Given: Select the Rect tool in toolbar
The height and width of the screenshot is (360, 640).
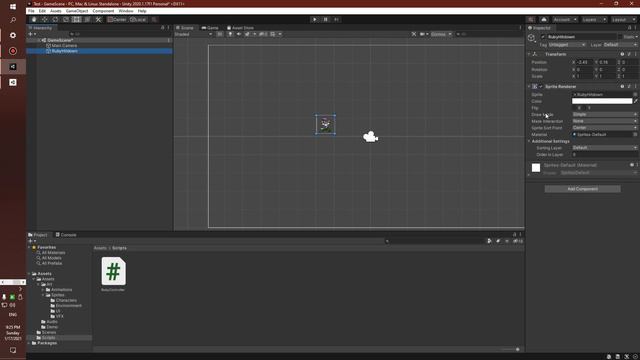Looking at the screenshot, I should [x=76, y=20].
